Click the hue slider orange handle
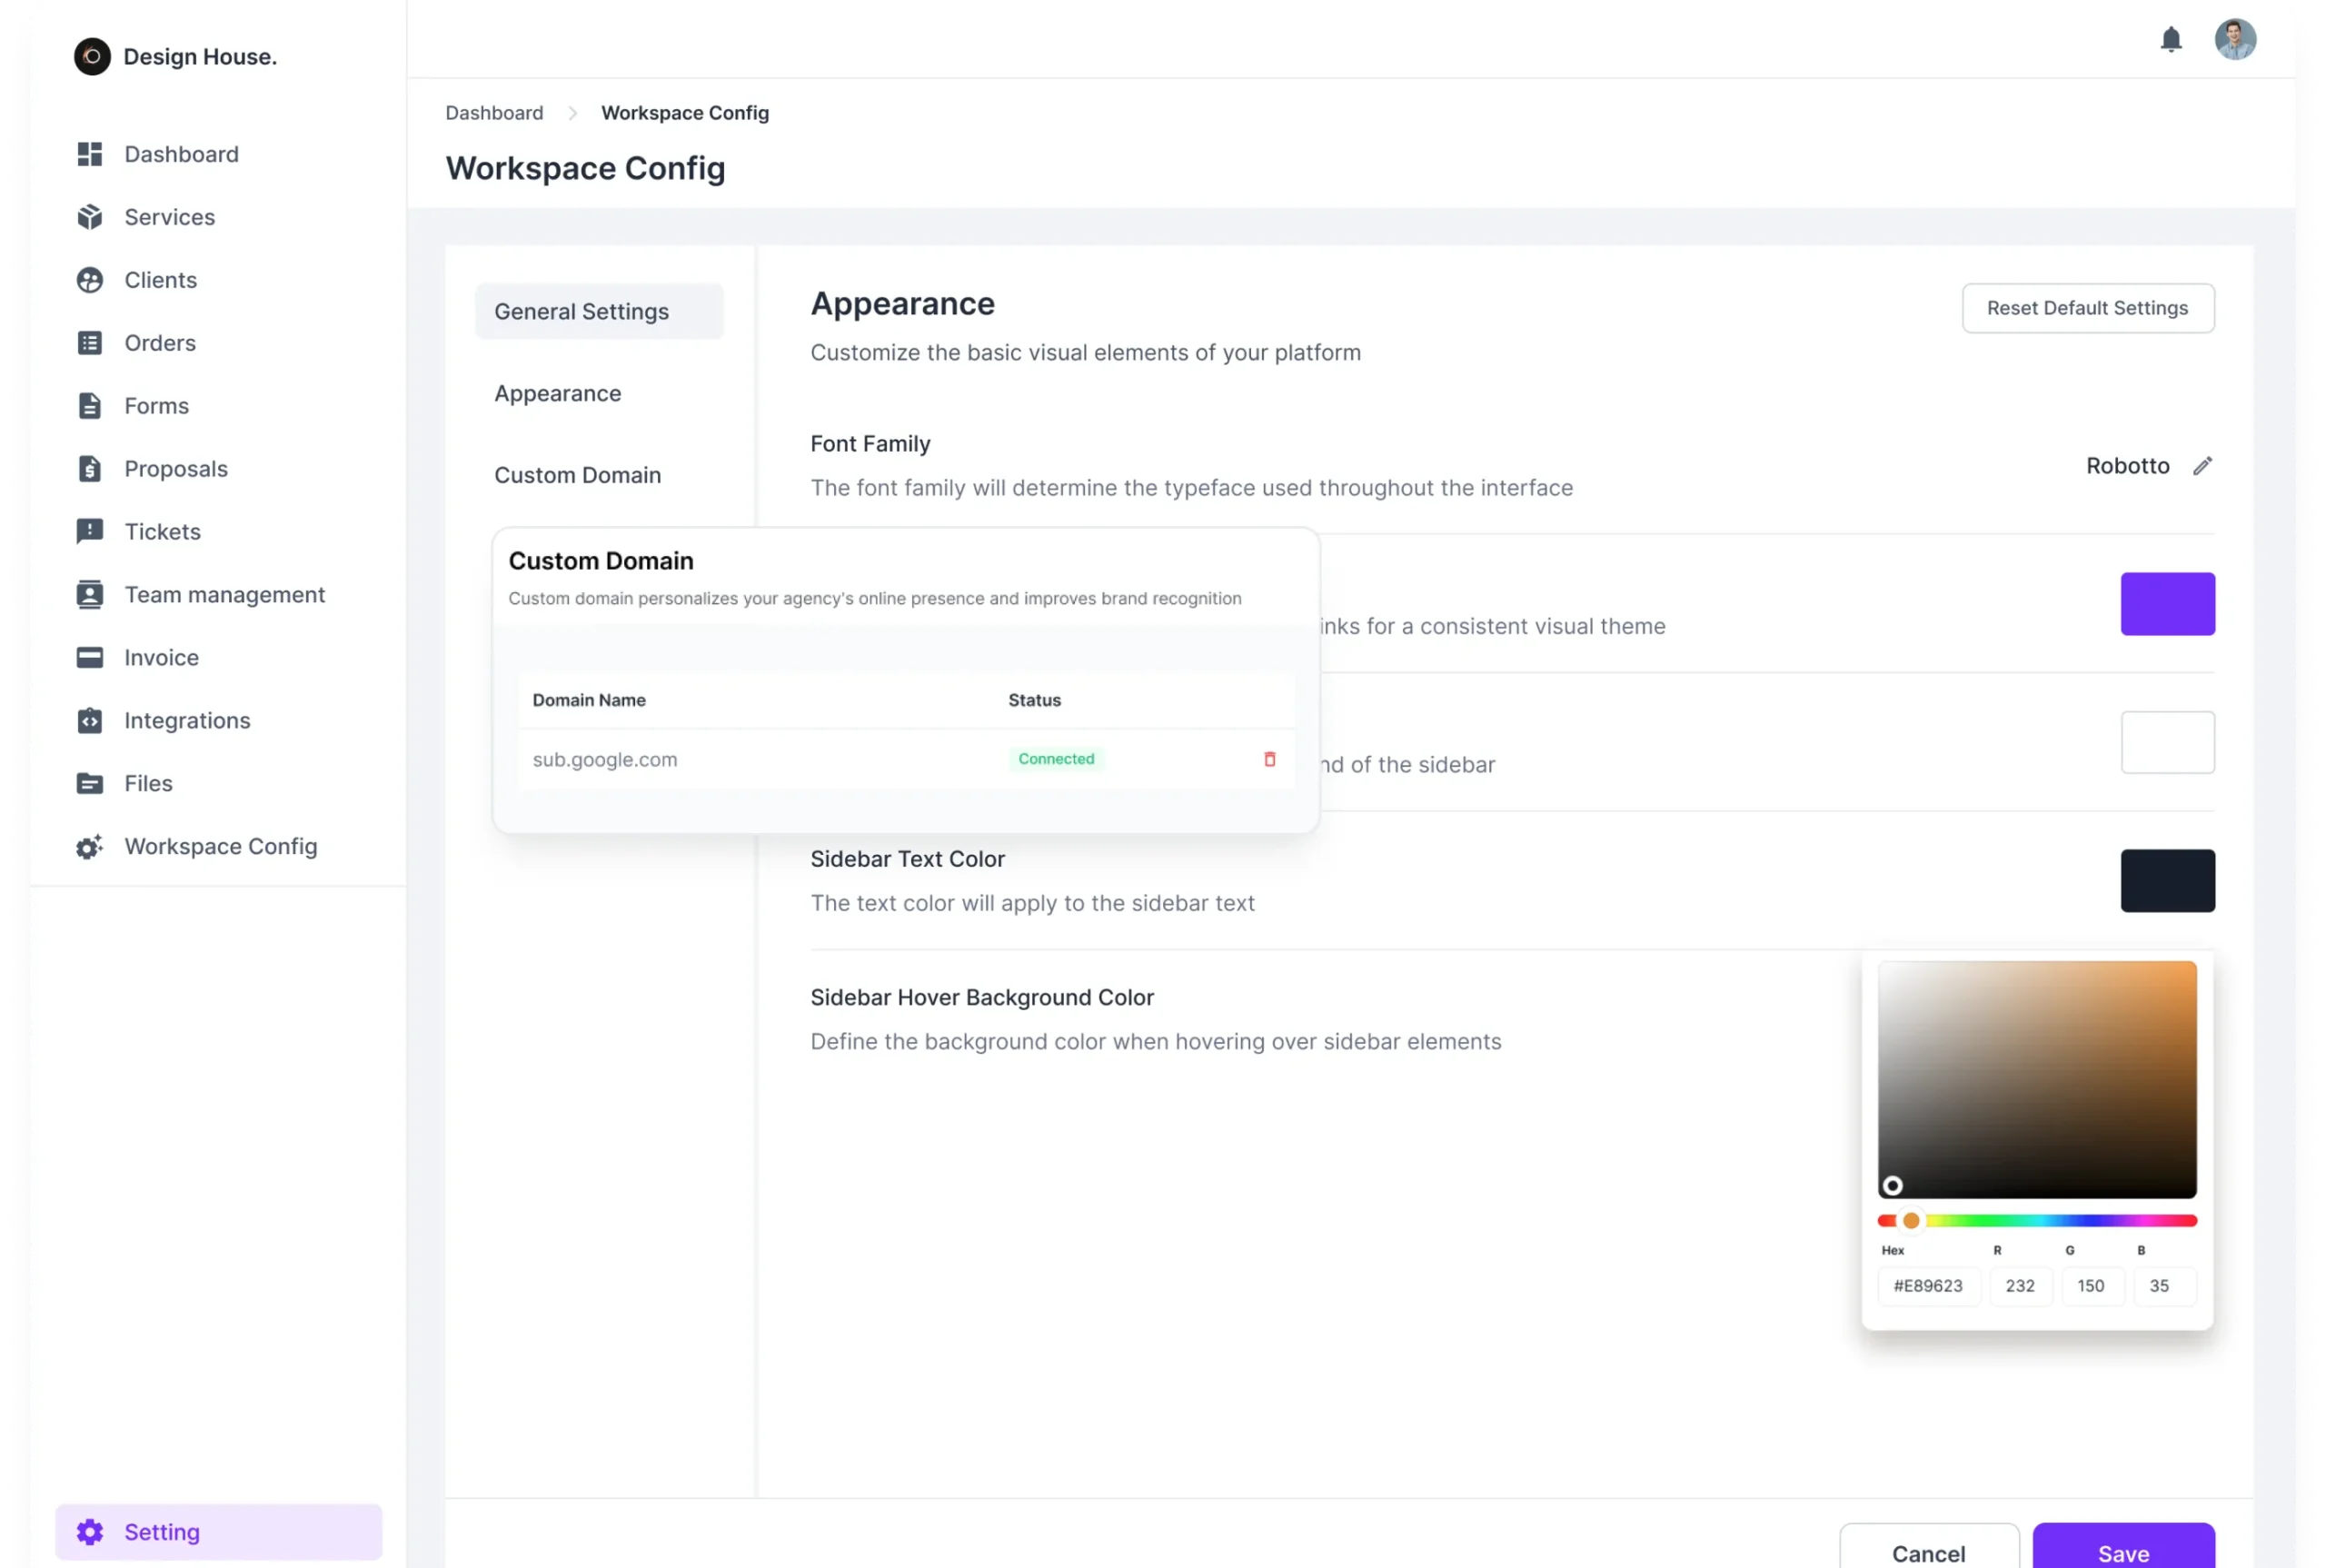 coord(1910,1220)
